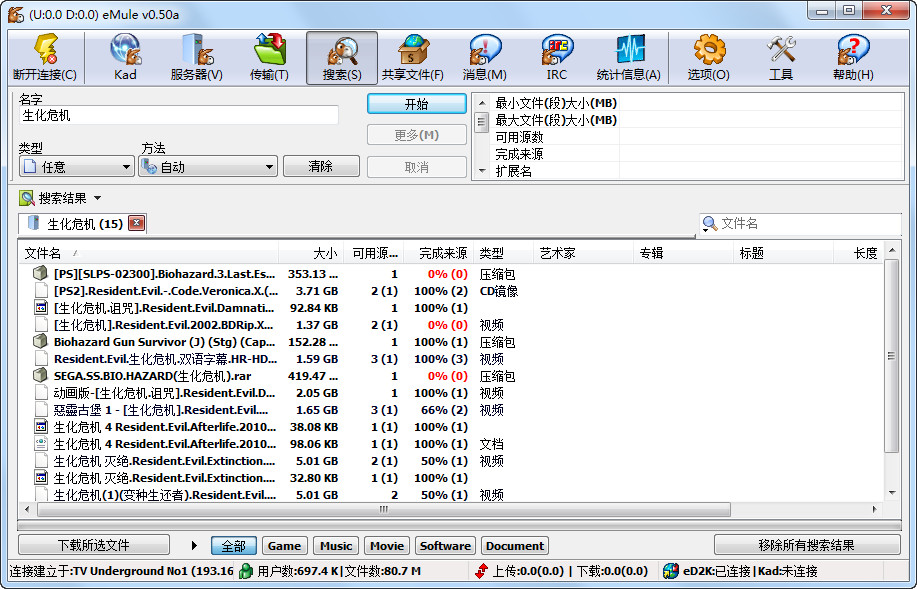Click file icon of 92.84 KB Damnation row
This screenshot has height=589, width=917.
click(x=40, y=308)
